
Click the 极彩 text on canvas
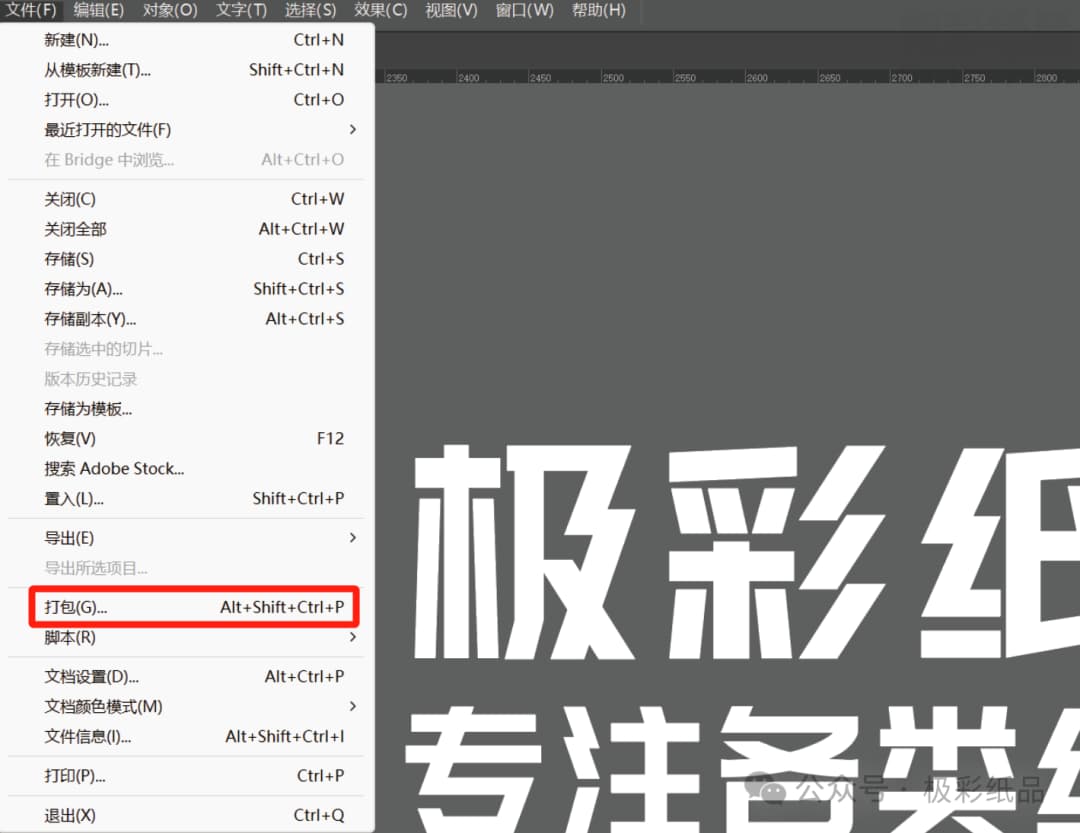click(649, 553)
